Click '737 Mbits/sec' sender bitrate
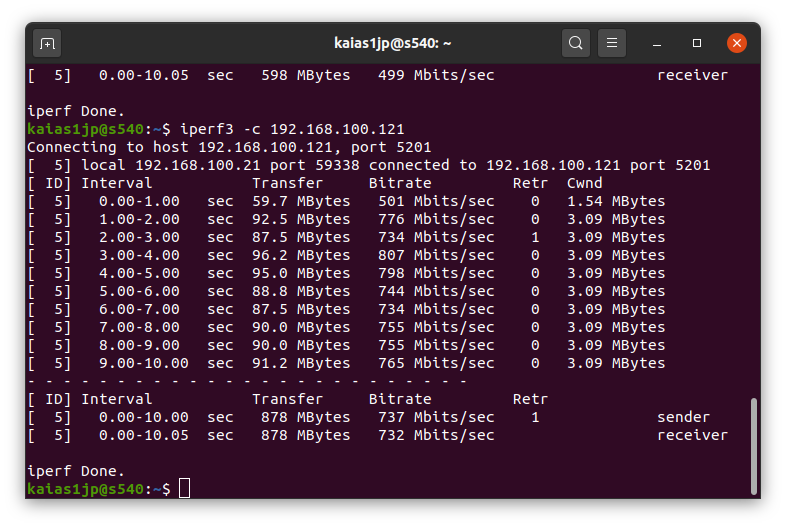Viewport: 786px width, 527px height. [x=436, y=417]
